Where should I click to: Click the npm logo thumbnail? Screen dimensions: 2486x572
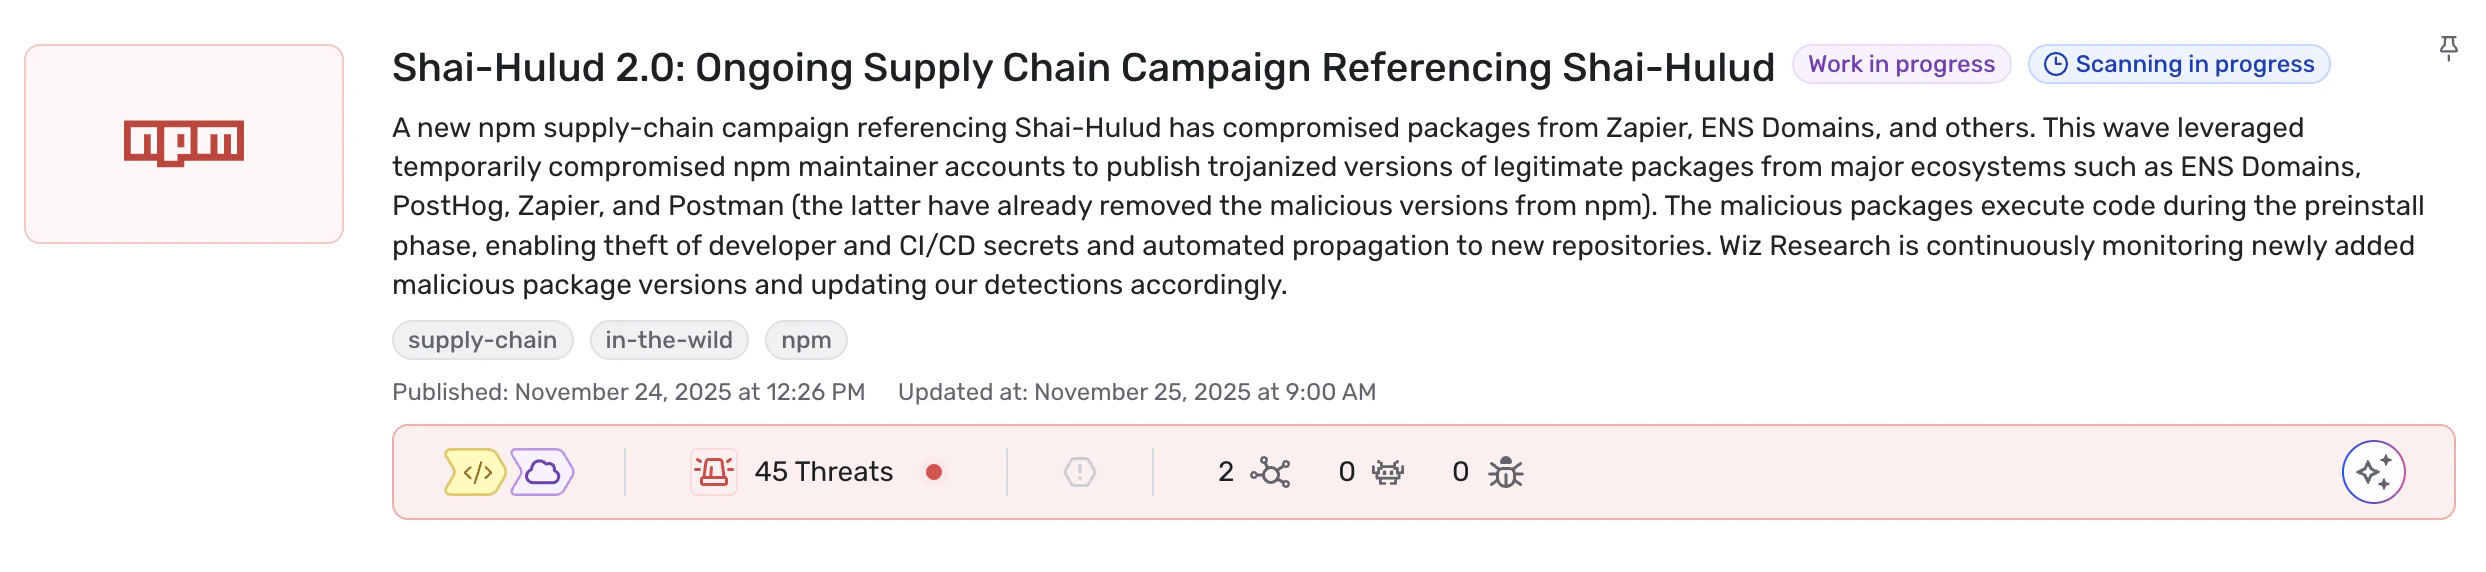click(184, 144)
